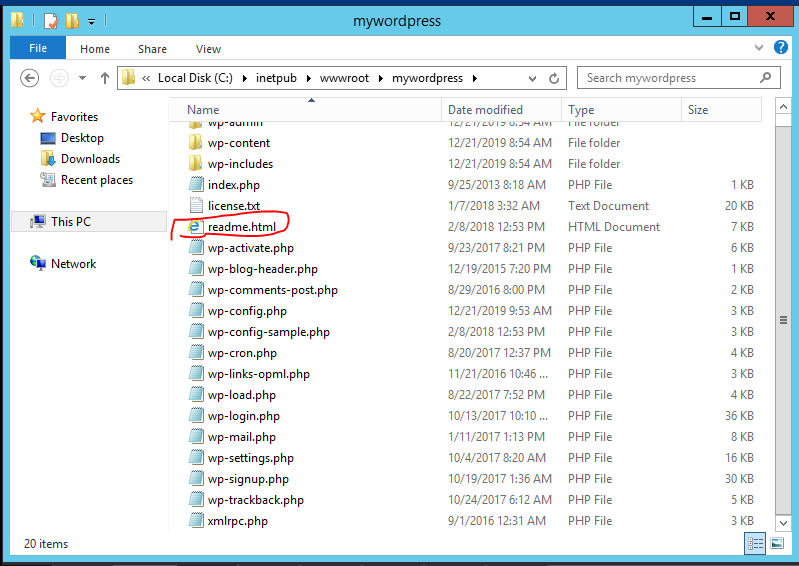Click the scrollbar down arrow
Image resolution: width=799 pixels, height=566 pixels.
tap(783, 523)
